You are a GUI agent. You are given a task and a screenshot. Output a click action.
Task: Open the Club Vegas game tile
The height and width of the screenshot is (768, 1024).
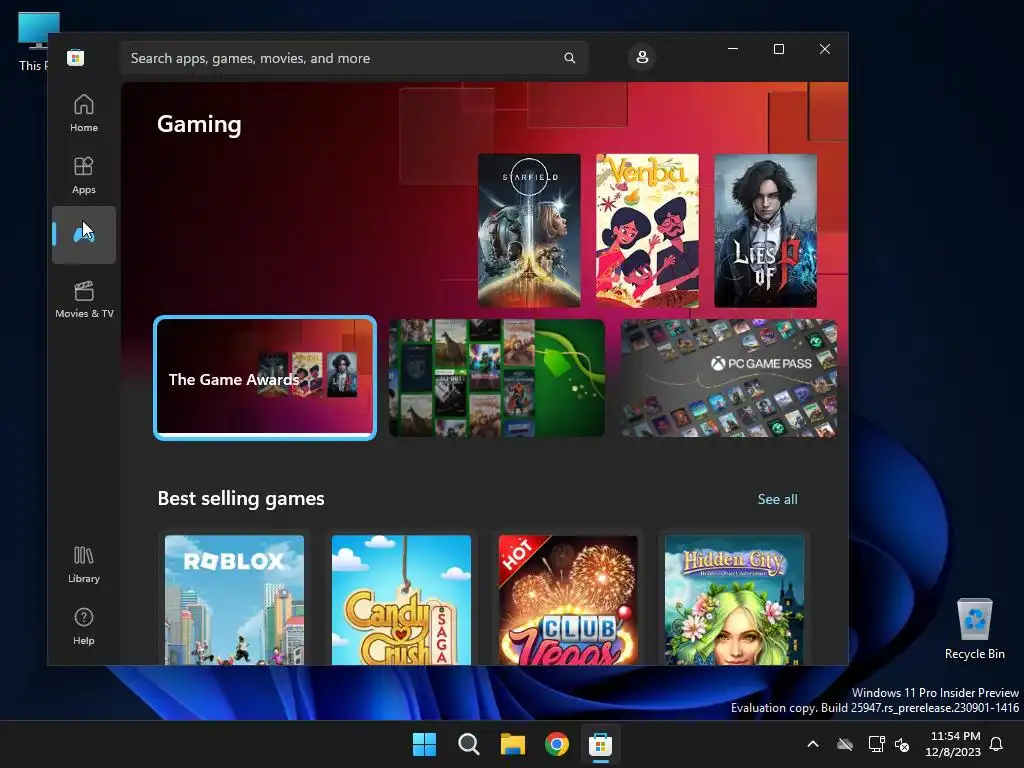point(568,600)
